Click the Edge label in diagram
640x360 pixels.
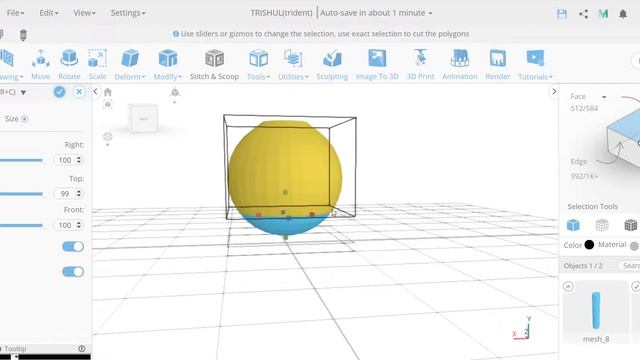[x=578, y=162]
